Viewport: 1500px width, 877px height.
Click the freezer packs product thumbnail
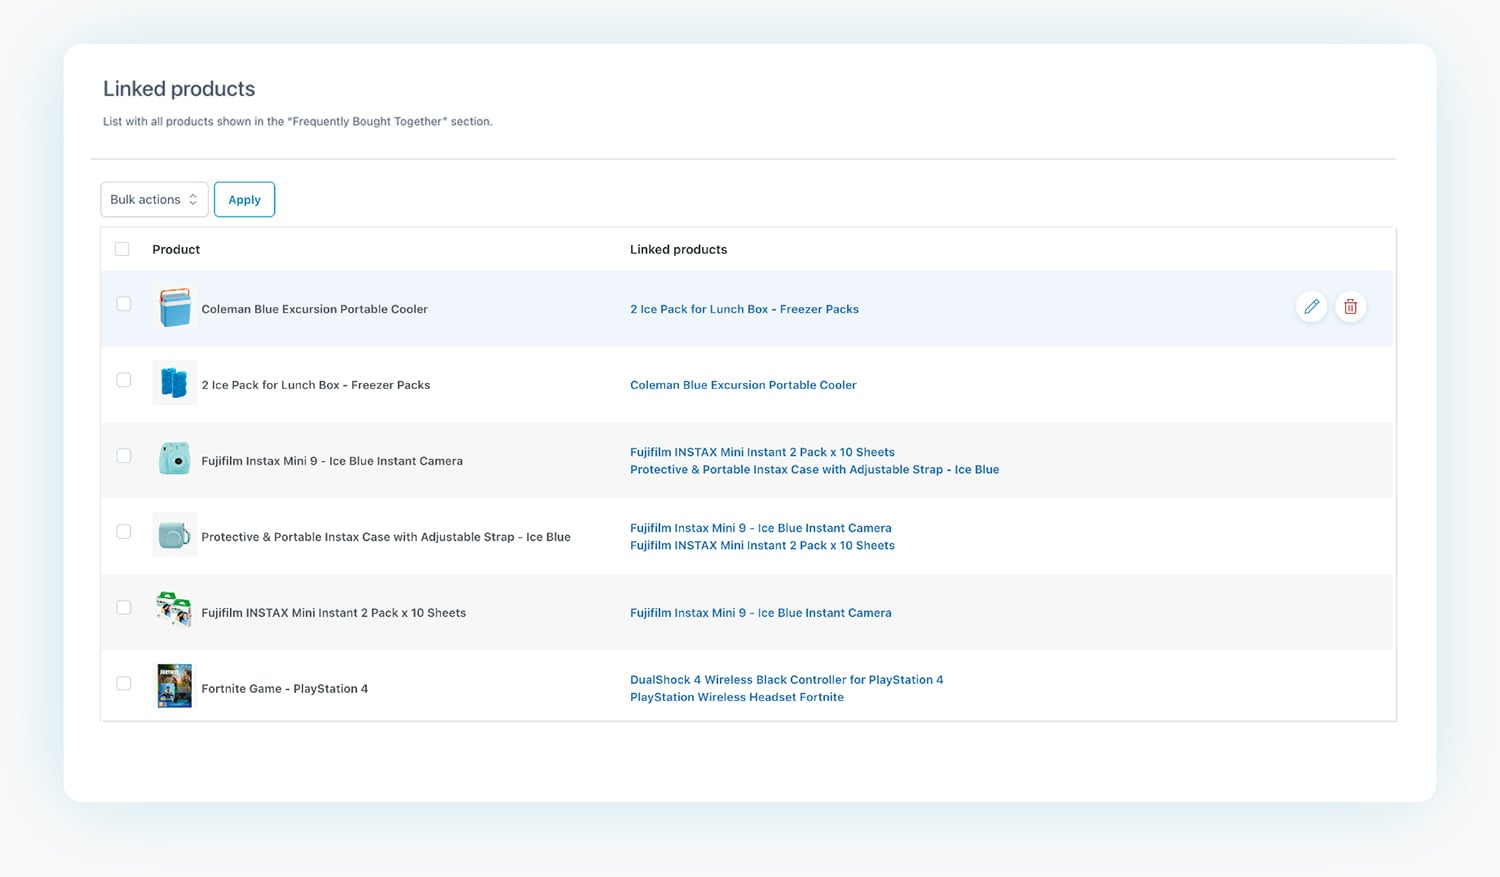tap(174, 382)
